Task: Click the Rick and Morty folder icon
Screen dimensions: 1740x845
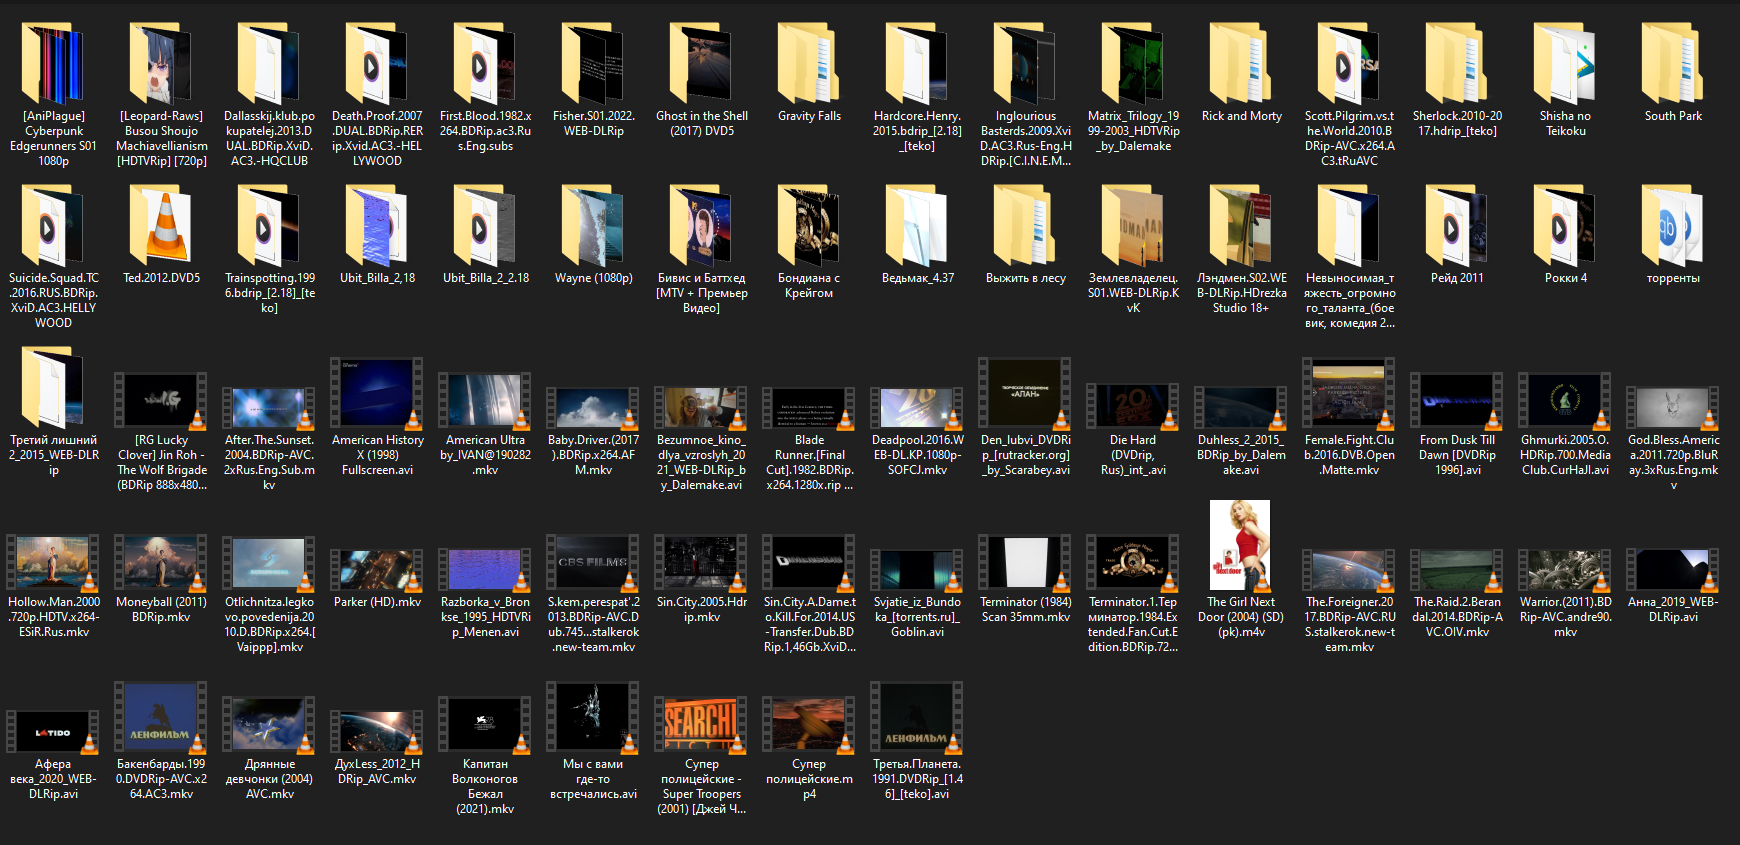Action: (1241, 64)
